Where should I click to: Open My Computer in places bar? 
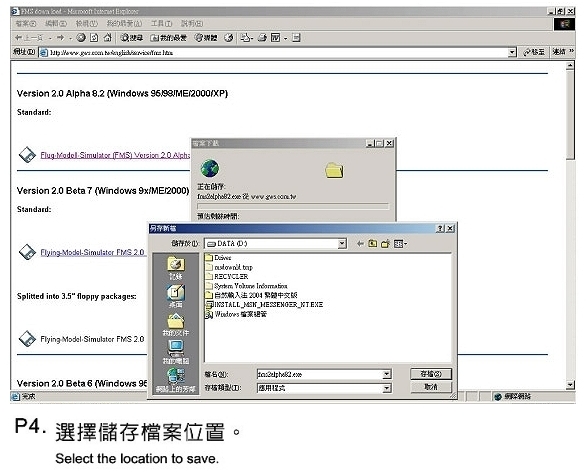176,352
